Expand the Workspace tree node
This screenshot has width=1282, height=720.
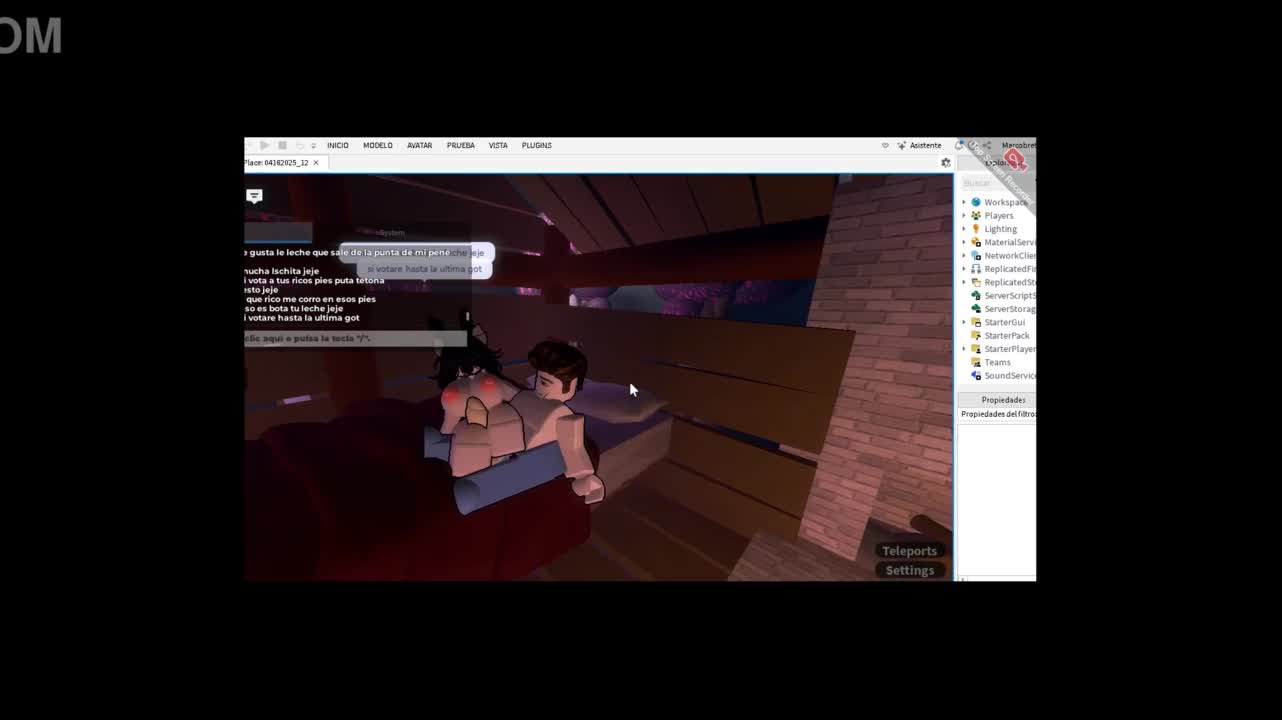click(x=964, y=202)
